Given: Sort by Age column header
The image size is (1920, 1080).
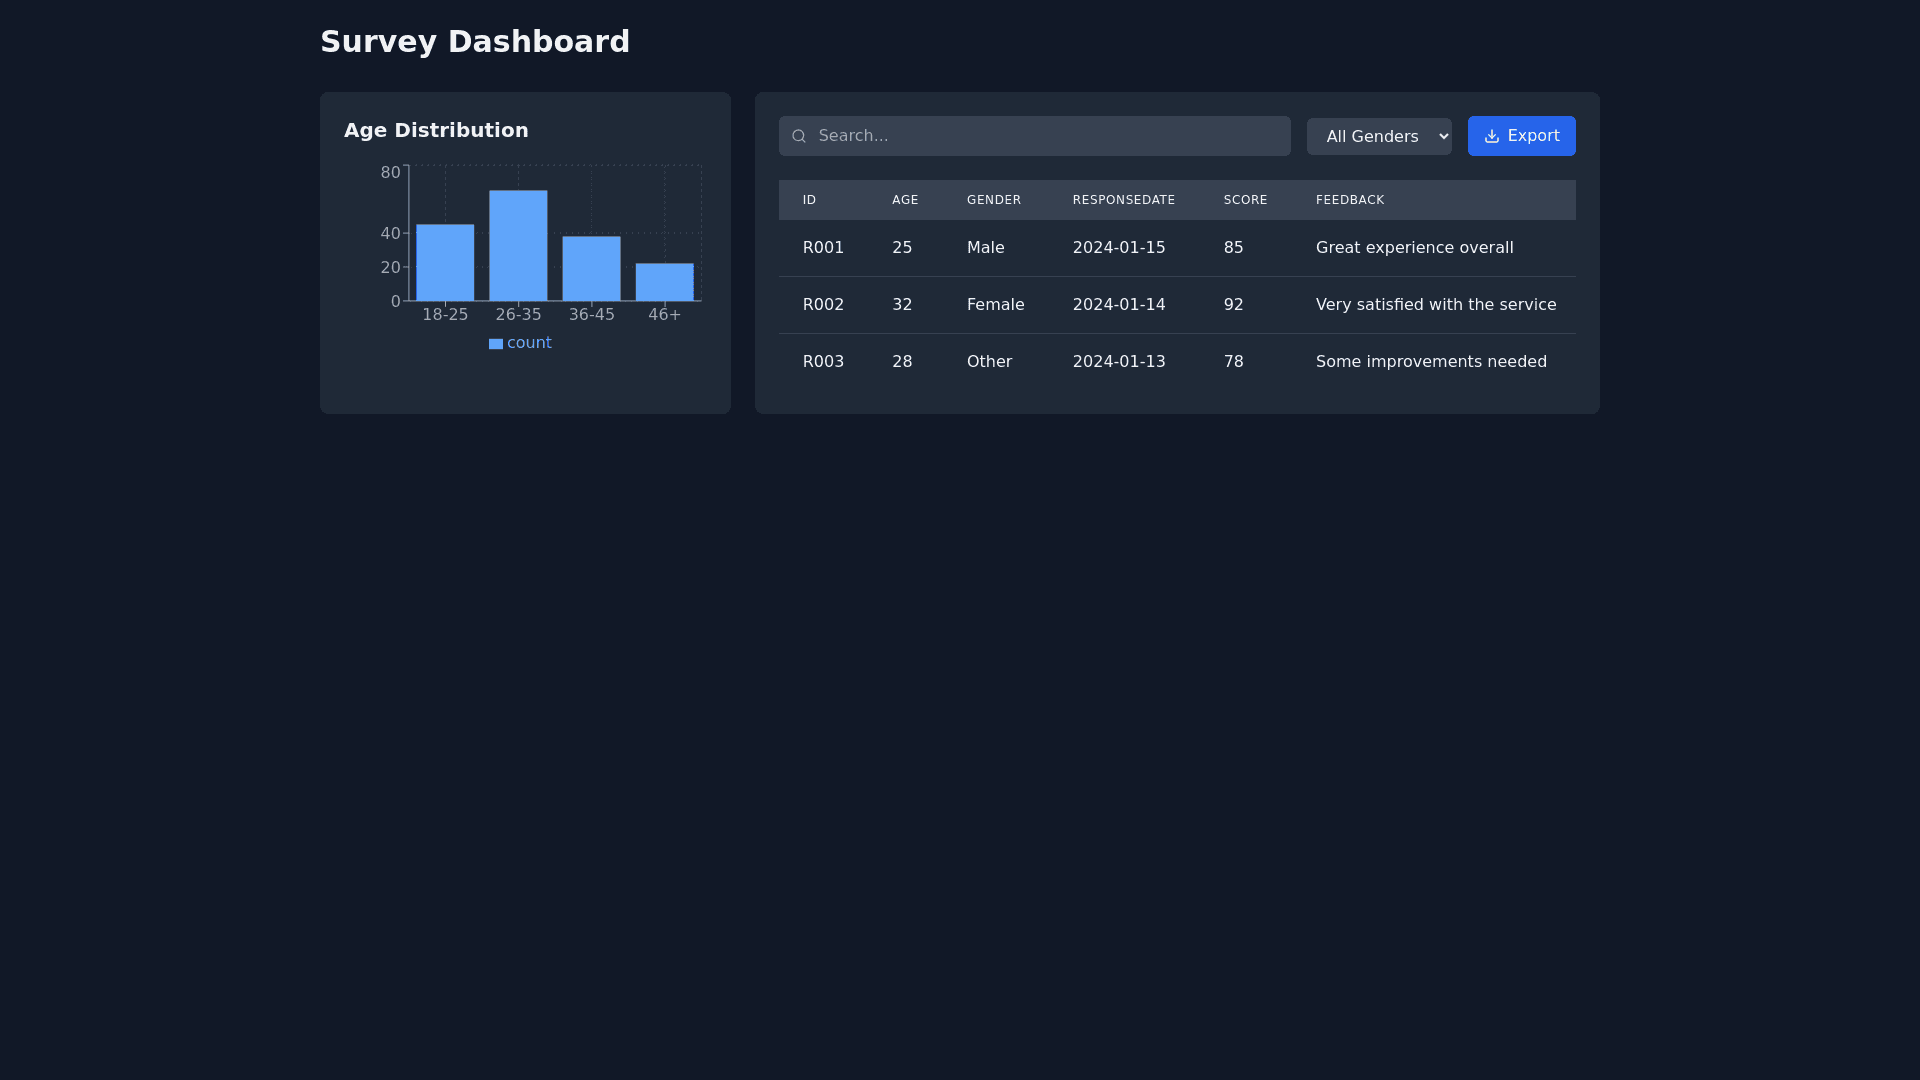Looking at the screenshot, I should pos(904,200).
